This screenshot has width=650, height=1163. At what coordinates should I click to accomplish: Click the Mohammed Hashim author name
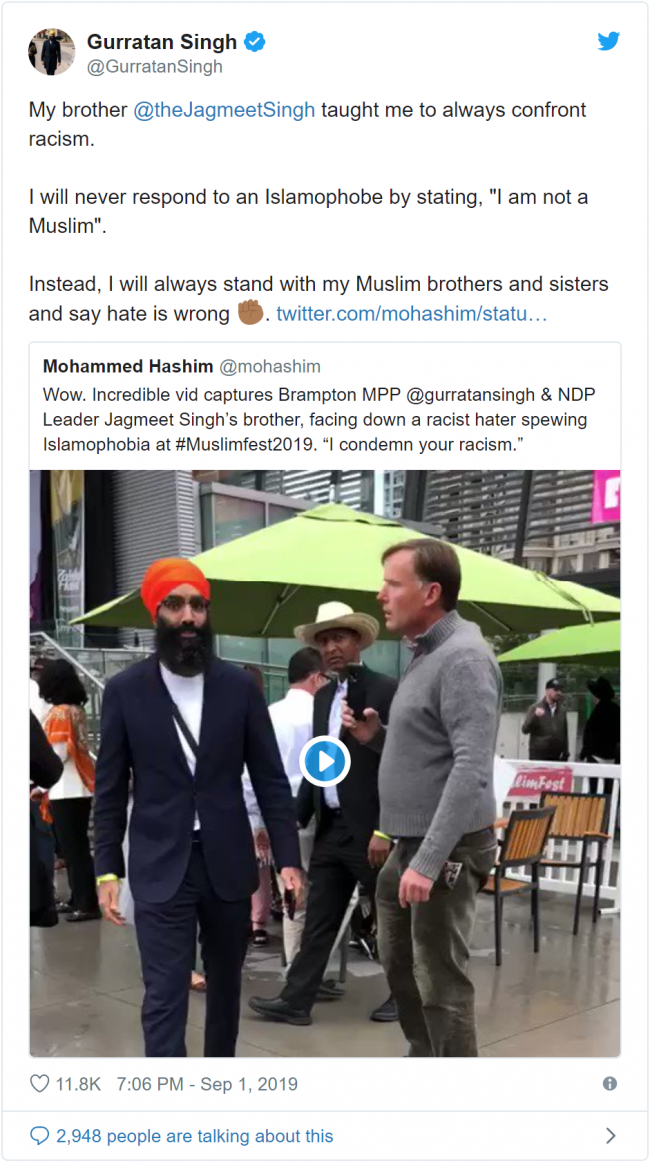point(128,366)
